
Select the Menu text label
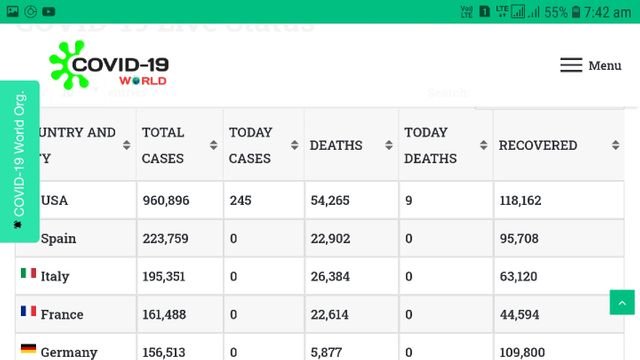tap(605, 65)
